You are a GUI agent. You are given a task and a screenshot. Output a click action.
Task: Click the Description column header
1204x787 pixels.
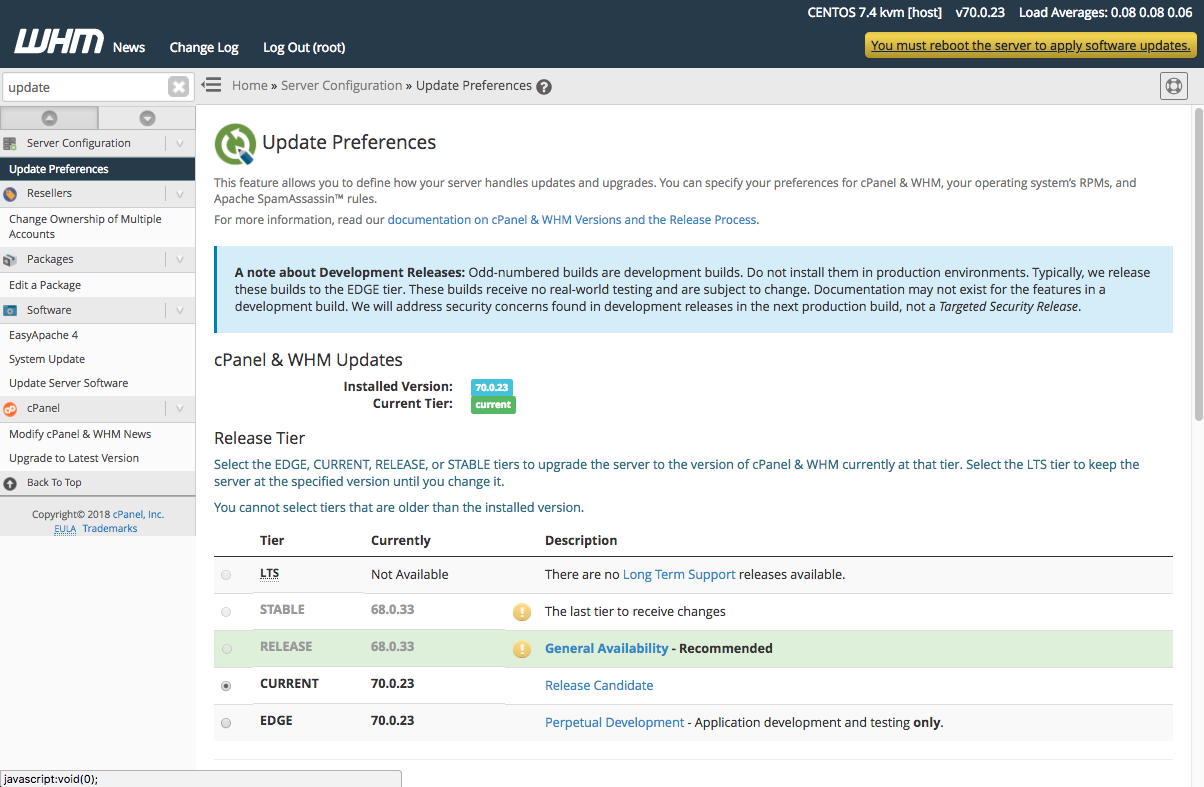[581, 540]
